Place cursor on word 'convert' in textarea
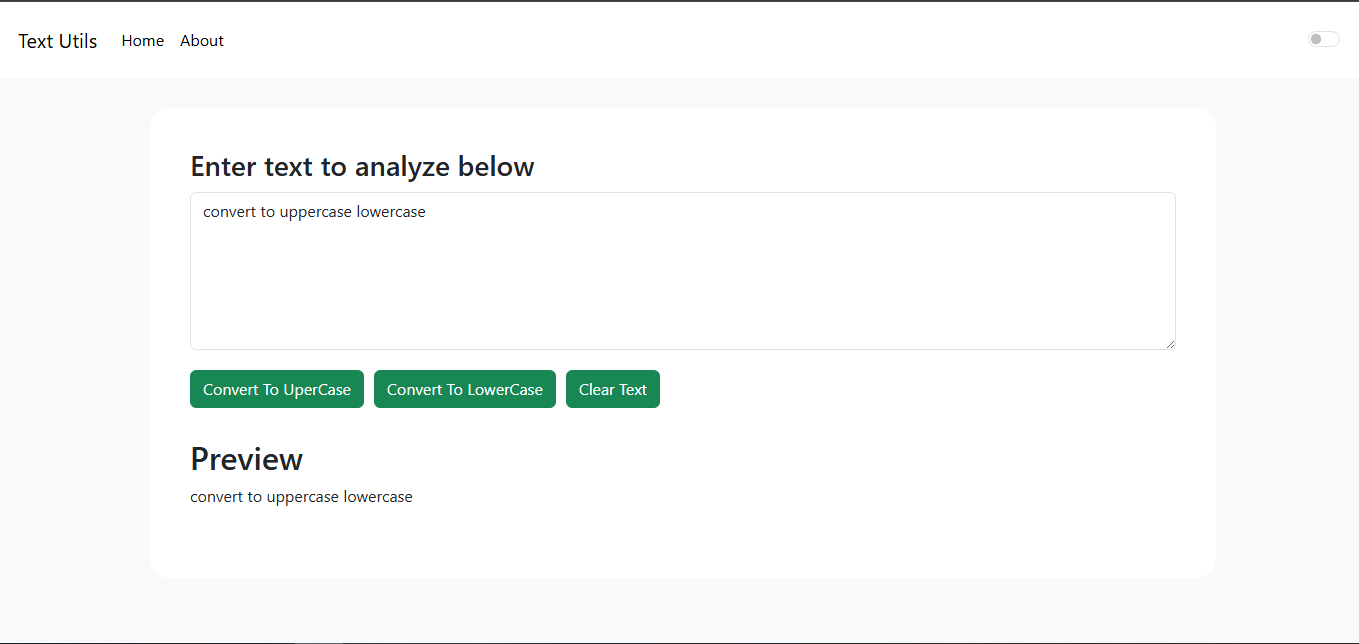The image size is (1359, 644). [230, 212]
